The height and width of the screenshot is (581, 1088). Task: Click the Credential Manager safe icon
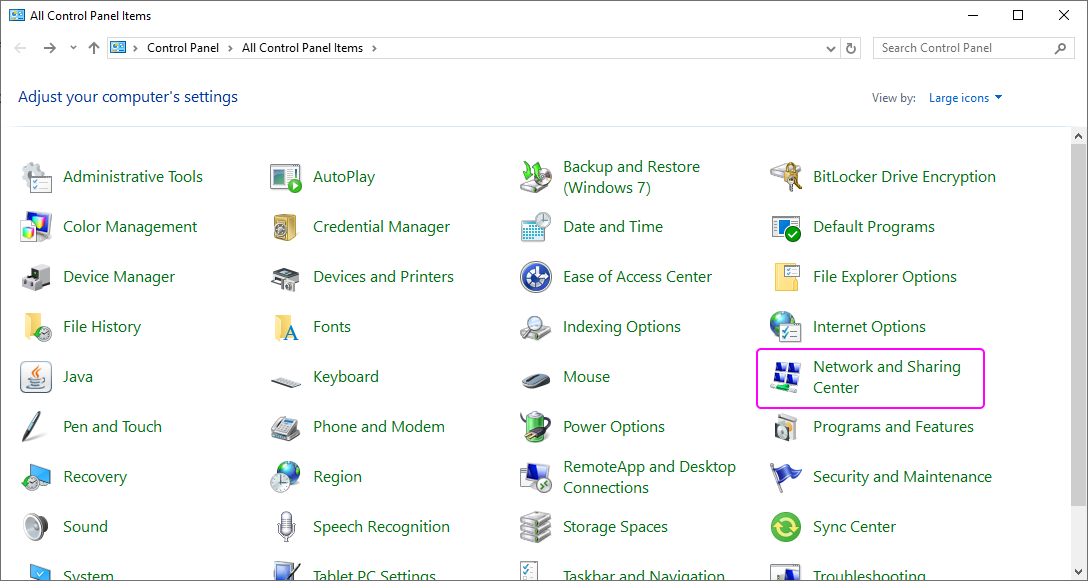point(286,227)
